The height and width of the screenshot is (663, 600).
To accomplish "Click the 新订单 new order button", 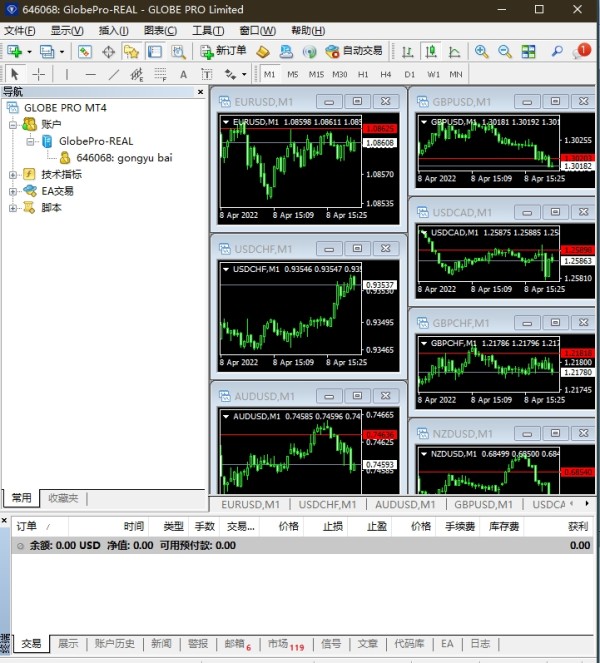I will click(x=223, y=51).
